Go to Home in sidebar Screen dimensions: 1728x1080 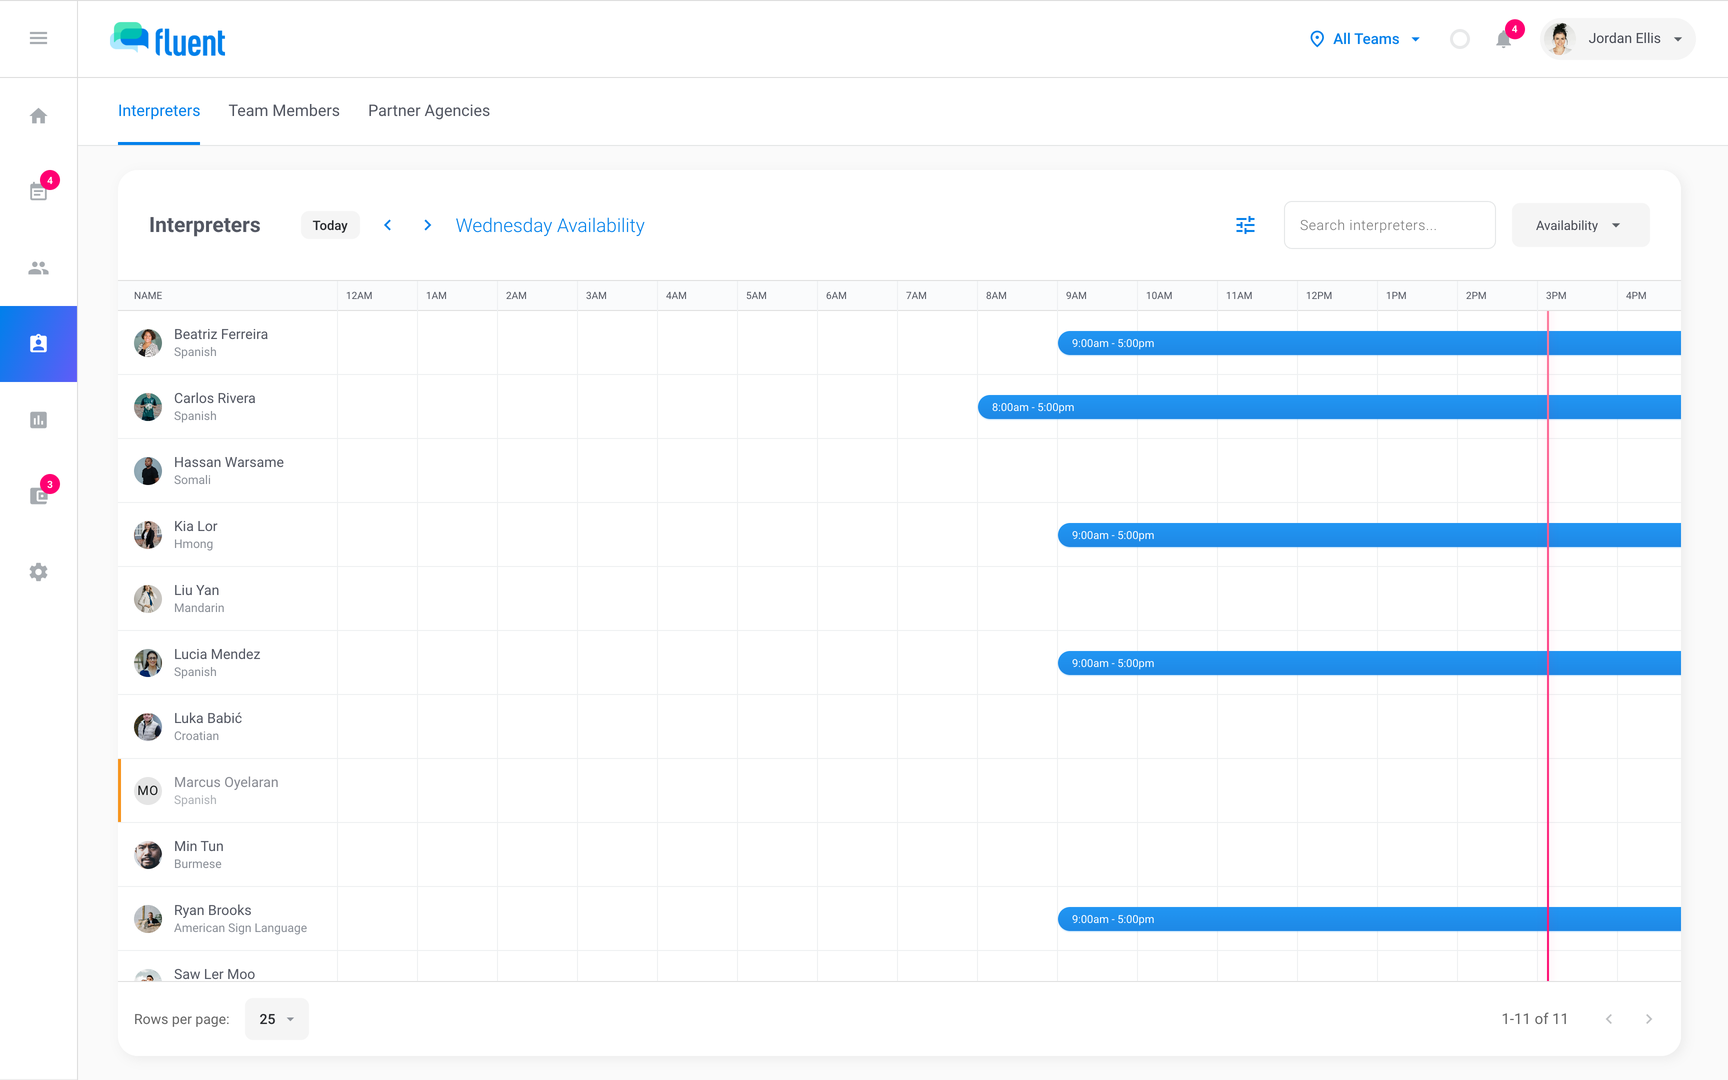(38, 116)
